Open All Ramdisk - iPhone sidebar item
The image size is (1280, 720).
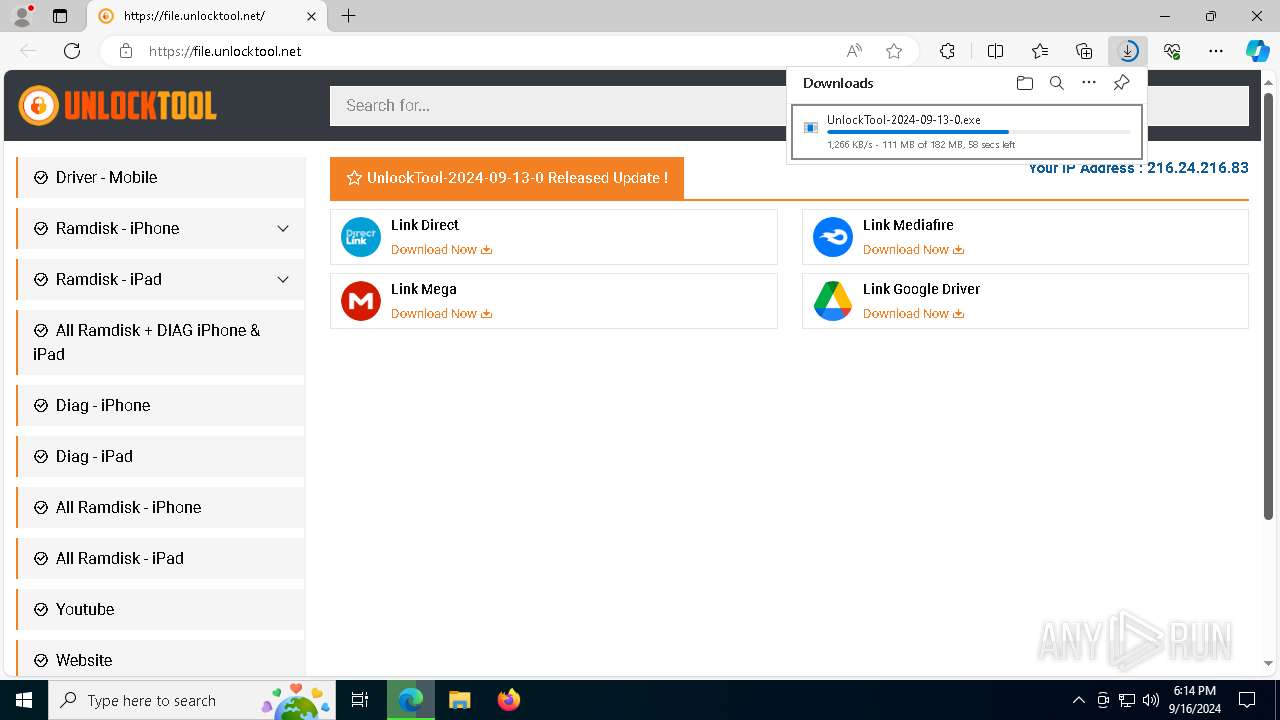tap(161, 507)
